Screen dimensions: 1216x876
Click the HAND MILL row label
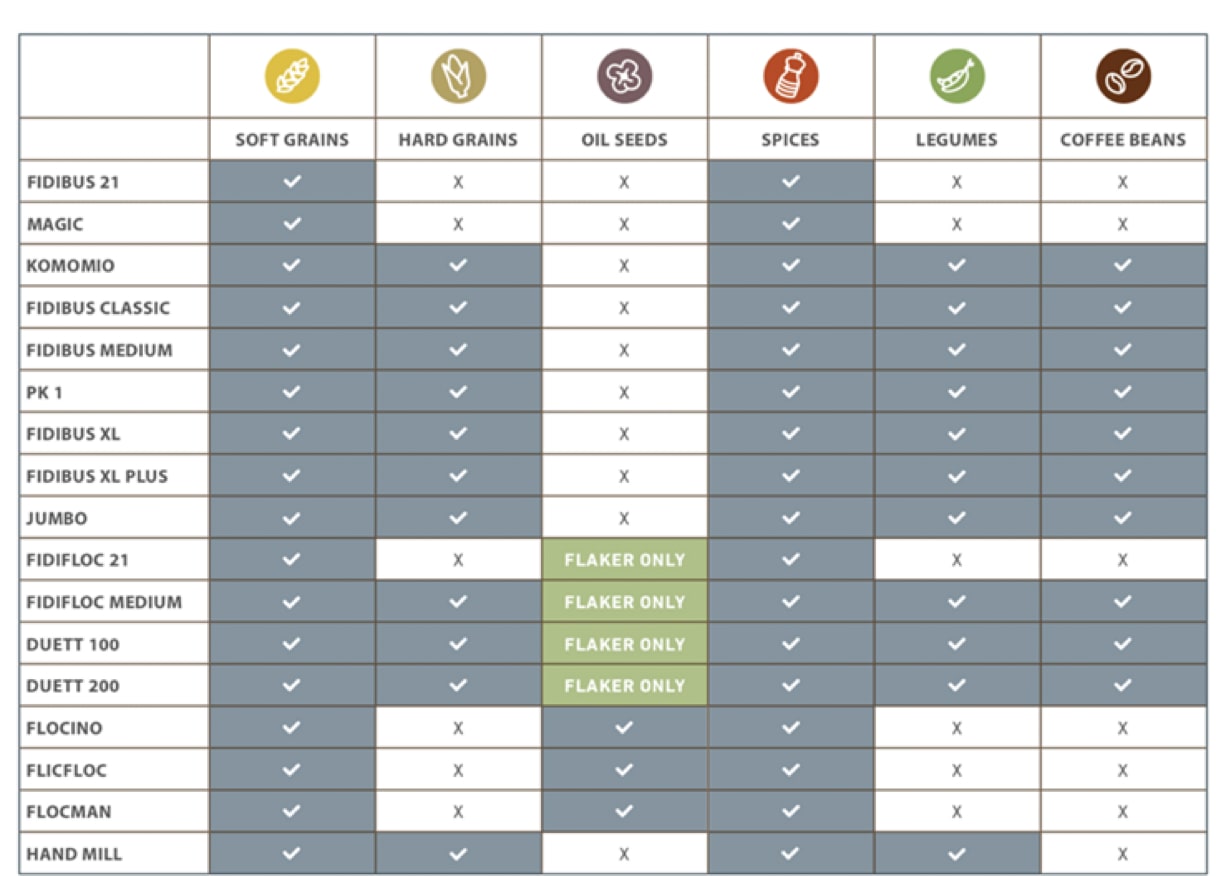click(x=75, y=854)
